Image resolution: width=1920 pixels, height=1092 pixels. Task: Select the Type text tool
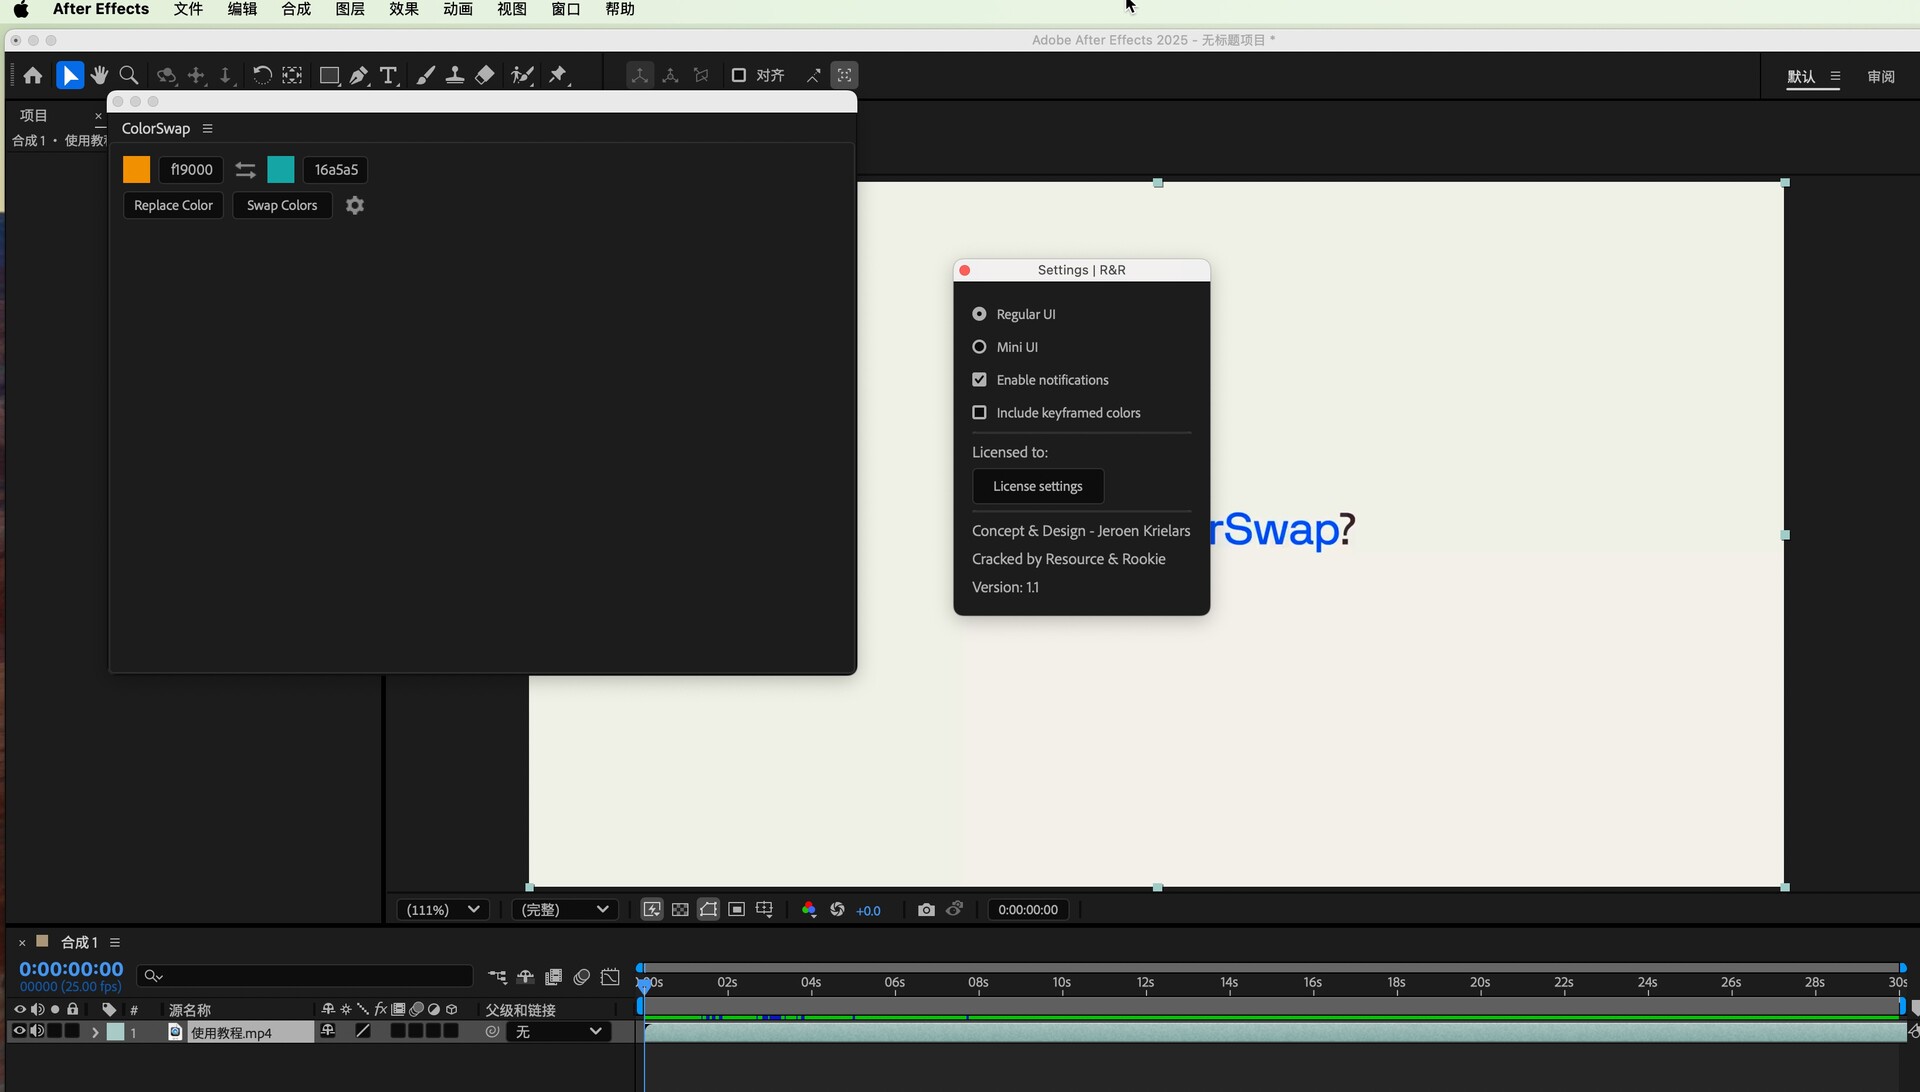(389, 76)
